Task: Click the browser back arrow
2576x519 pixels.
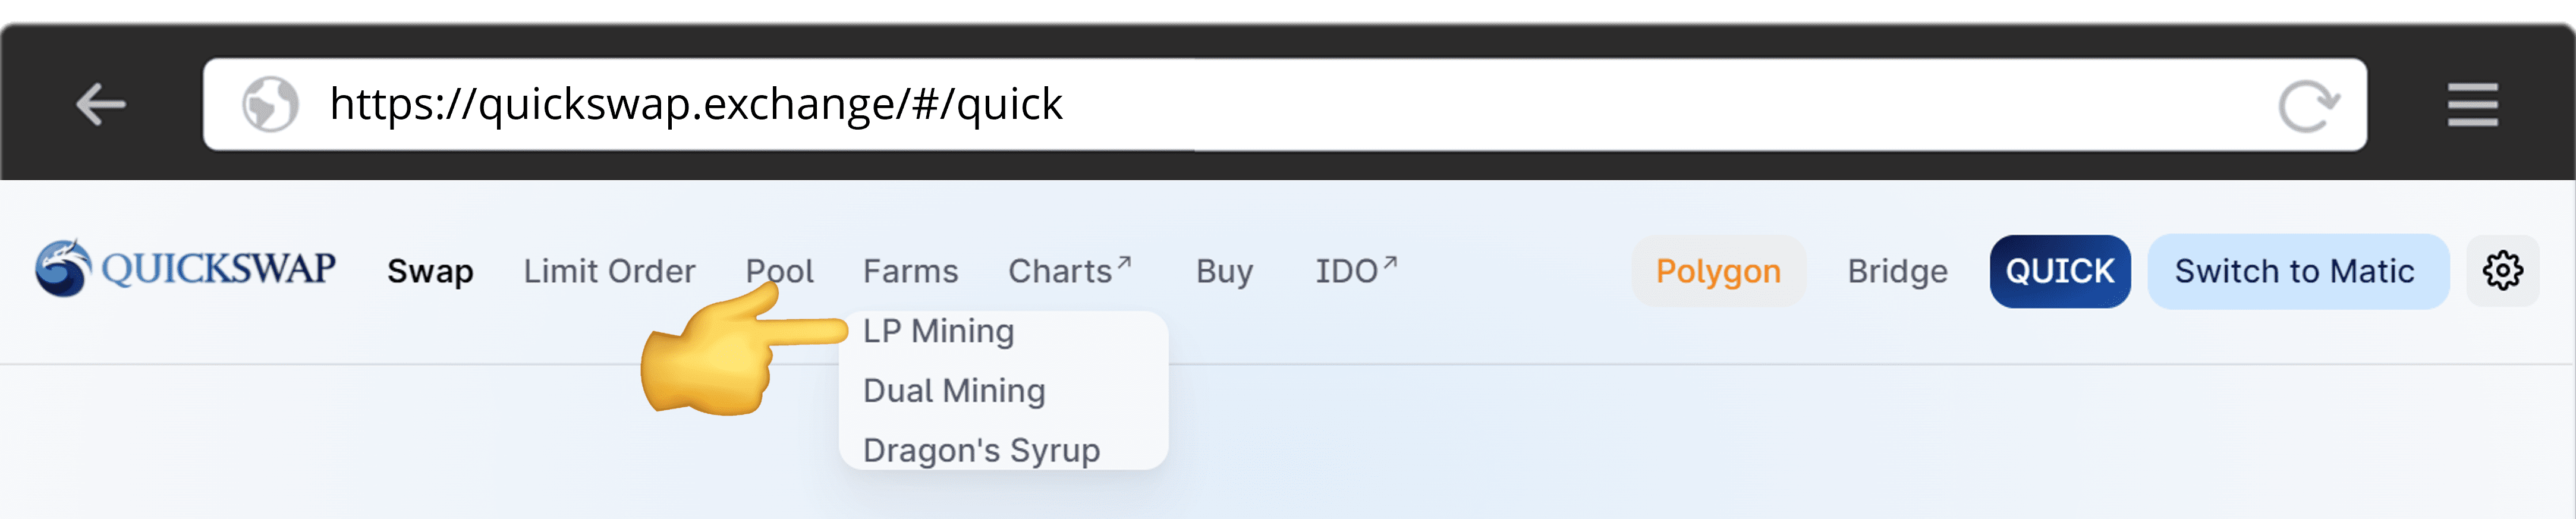Action: 101,104
